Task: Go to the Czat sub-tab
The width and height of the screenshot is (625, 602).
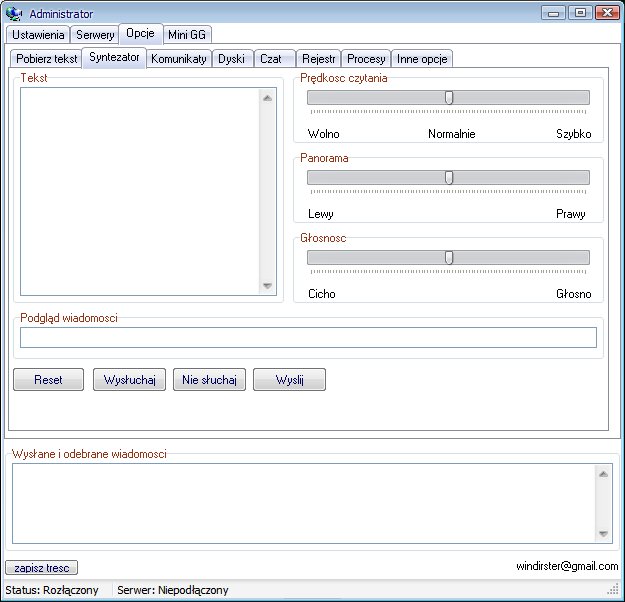Action: pyautogui.click(x=271, y=59)
